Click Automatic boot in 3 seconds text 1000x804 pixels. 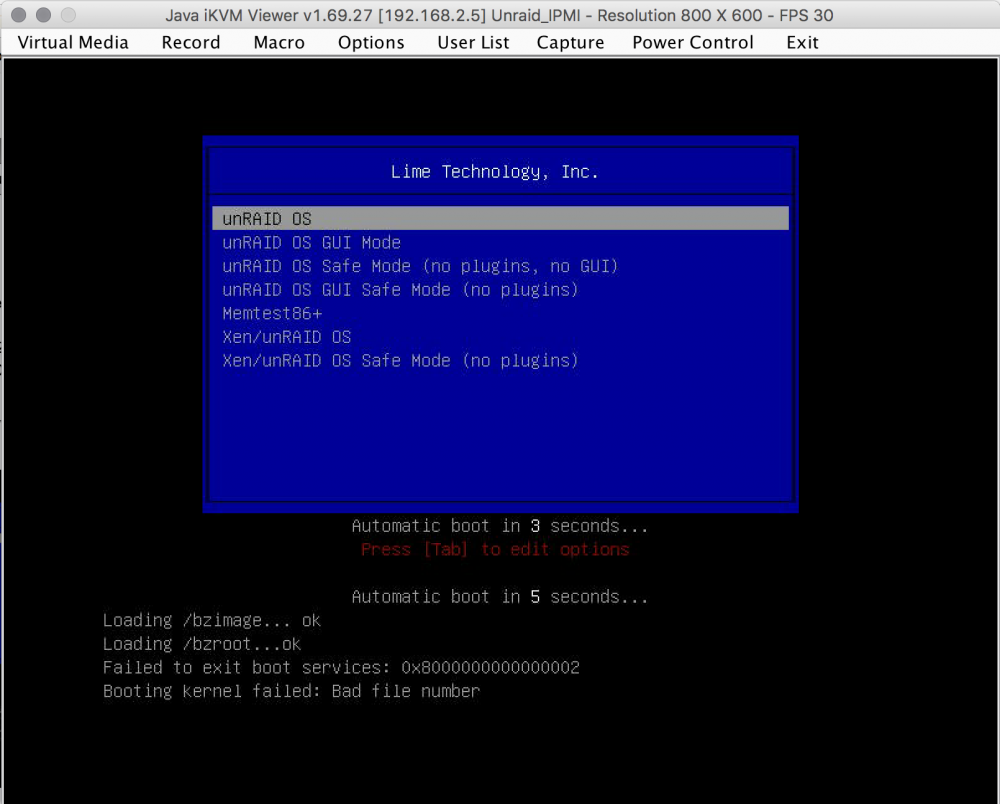pos(500,525)
